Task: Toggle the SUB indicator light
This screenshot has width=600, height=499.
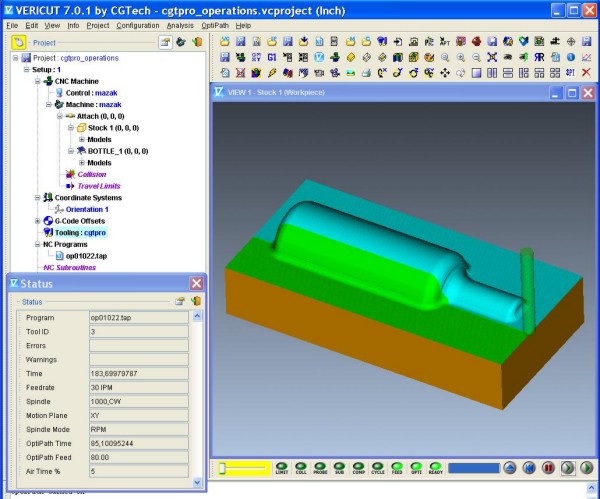Action: pos(339,468)
